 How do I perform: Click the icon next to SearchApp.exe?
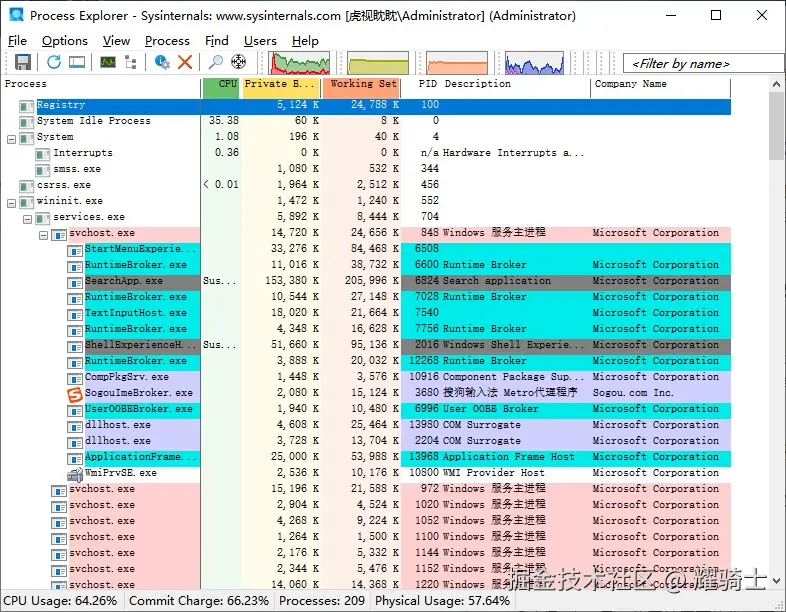pyautogui.click(x=75, y=283)
